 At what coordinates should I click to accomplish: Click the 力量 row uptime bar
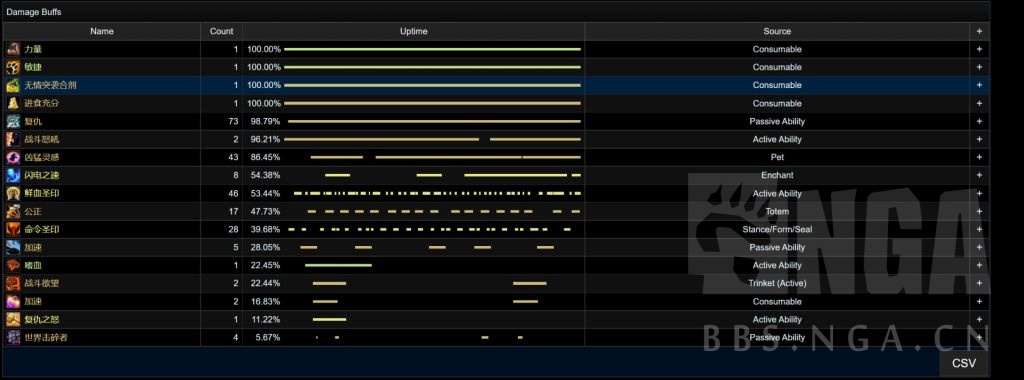[432, 49]
